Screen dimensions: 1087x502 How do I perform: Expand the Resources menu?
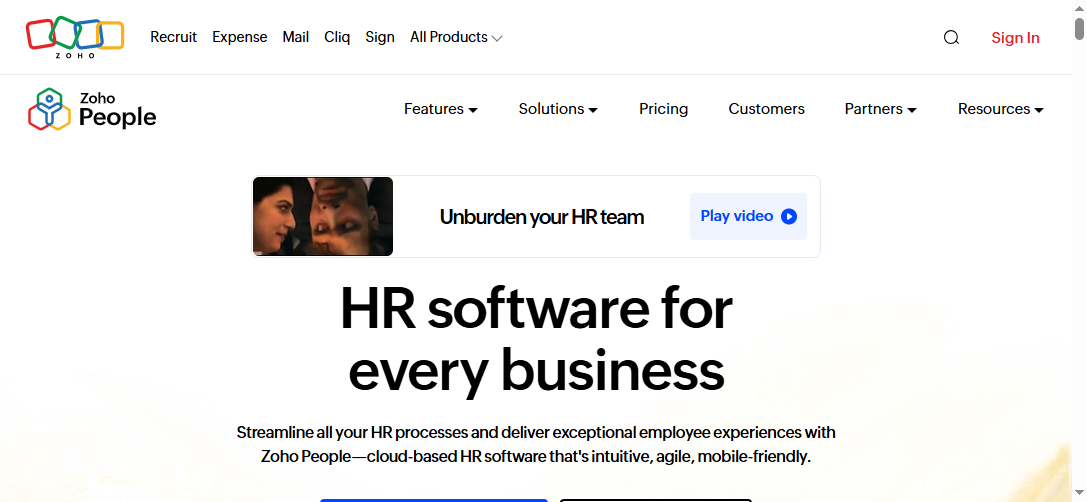pos(1000,109)
